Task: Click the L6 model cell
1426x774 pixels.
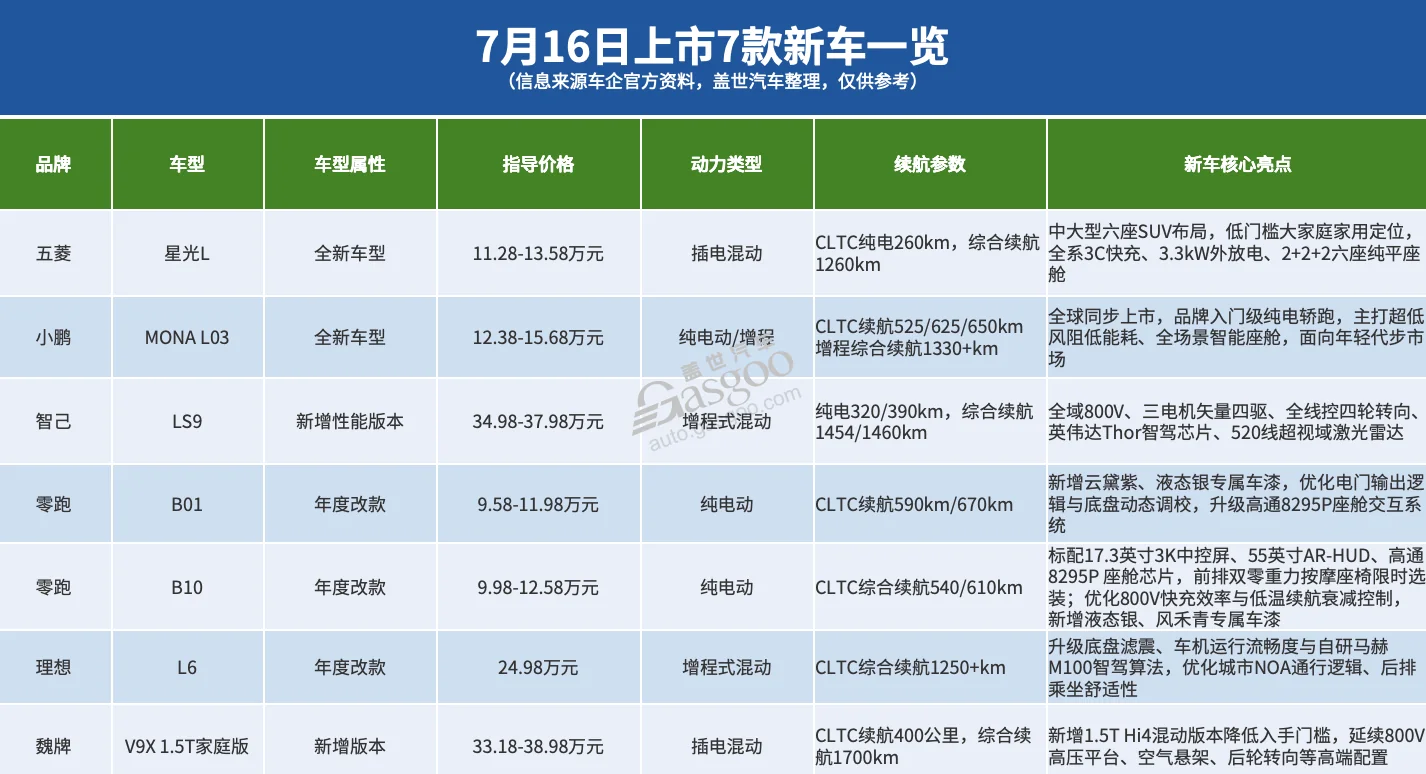Action: click(187, 667)
